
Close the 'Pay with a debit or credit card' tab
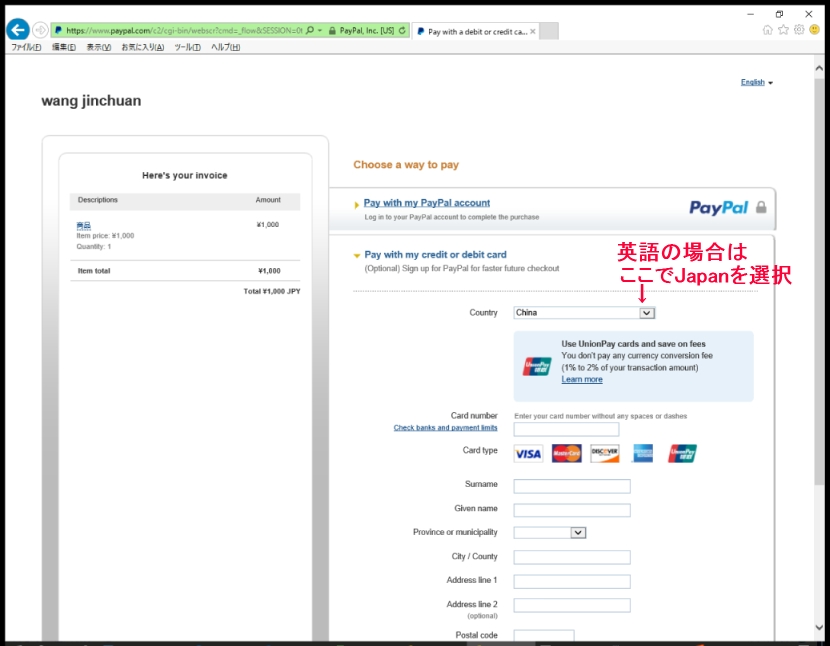[x=533, y=32]
